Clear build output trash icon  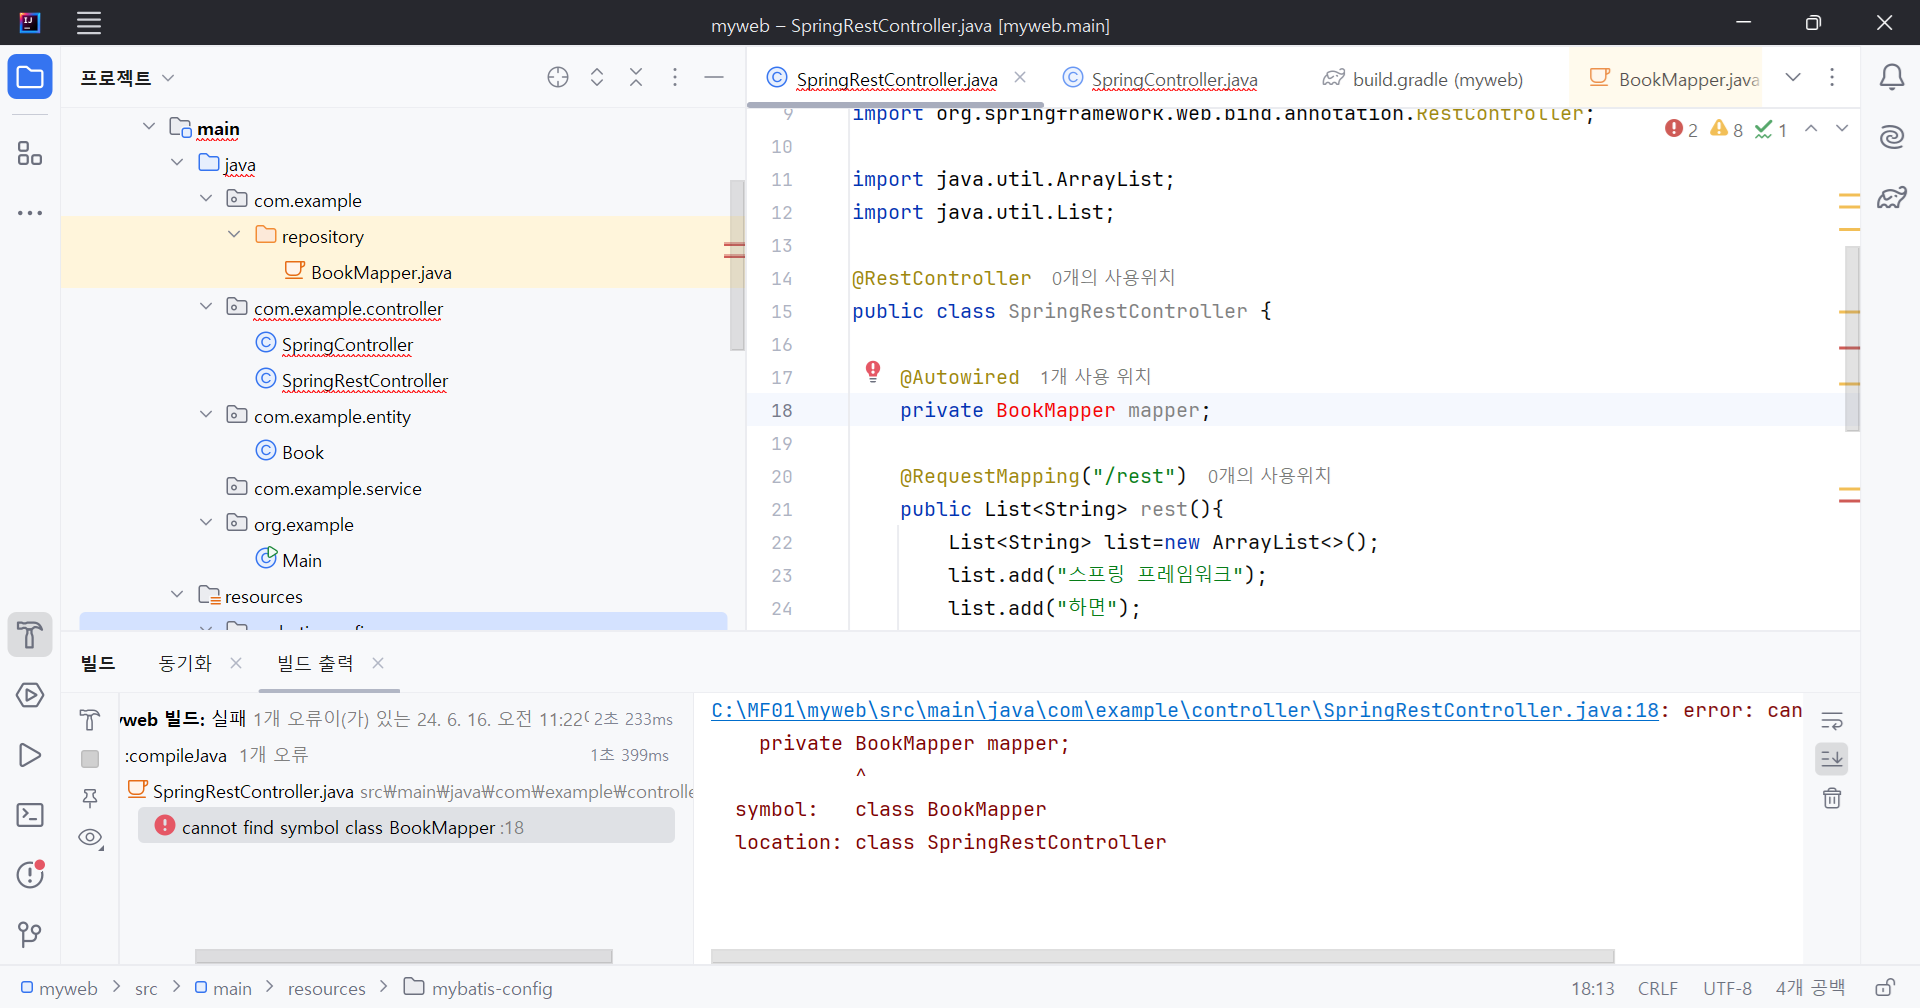[1832, 798]
